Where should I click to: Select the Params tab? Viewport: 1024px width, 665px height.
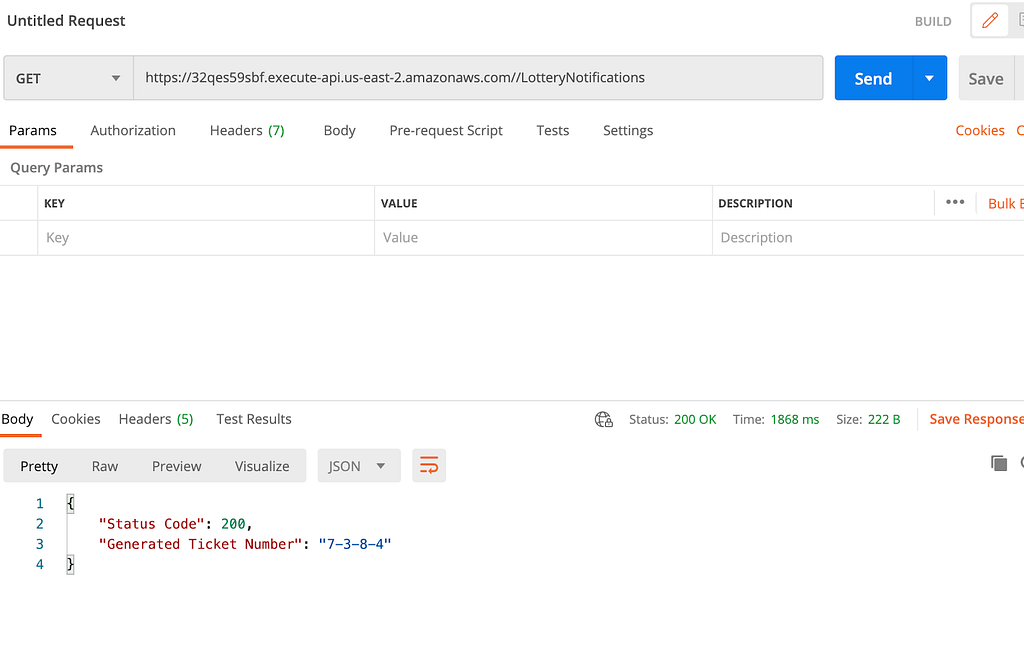pos(33,131)
